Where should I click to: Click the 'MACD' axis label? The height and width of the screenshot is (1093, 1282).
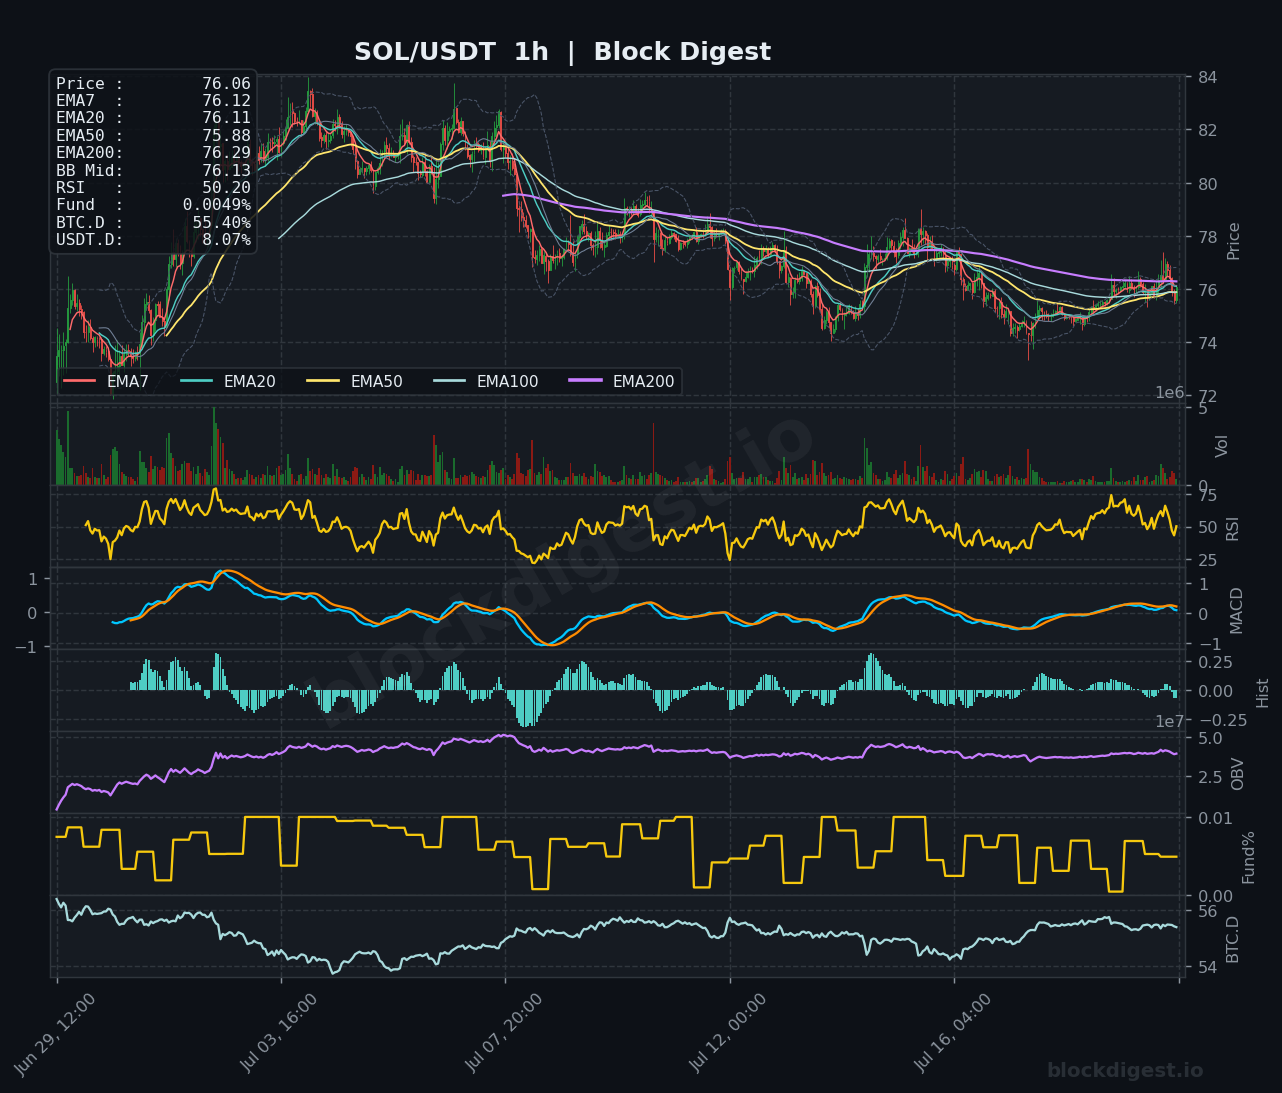coord(1236,610)
